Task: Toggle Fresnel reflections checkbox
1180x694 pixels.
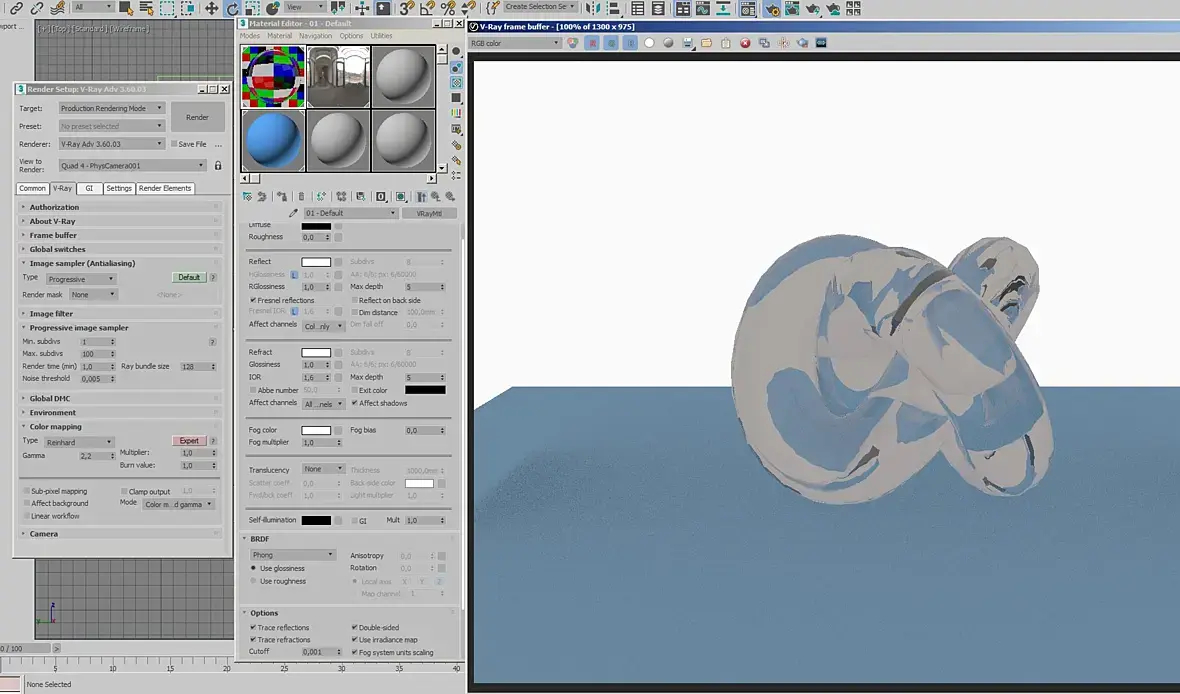Action: tap(253, 300)
